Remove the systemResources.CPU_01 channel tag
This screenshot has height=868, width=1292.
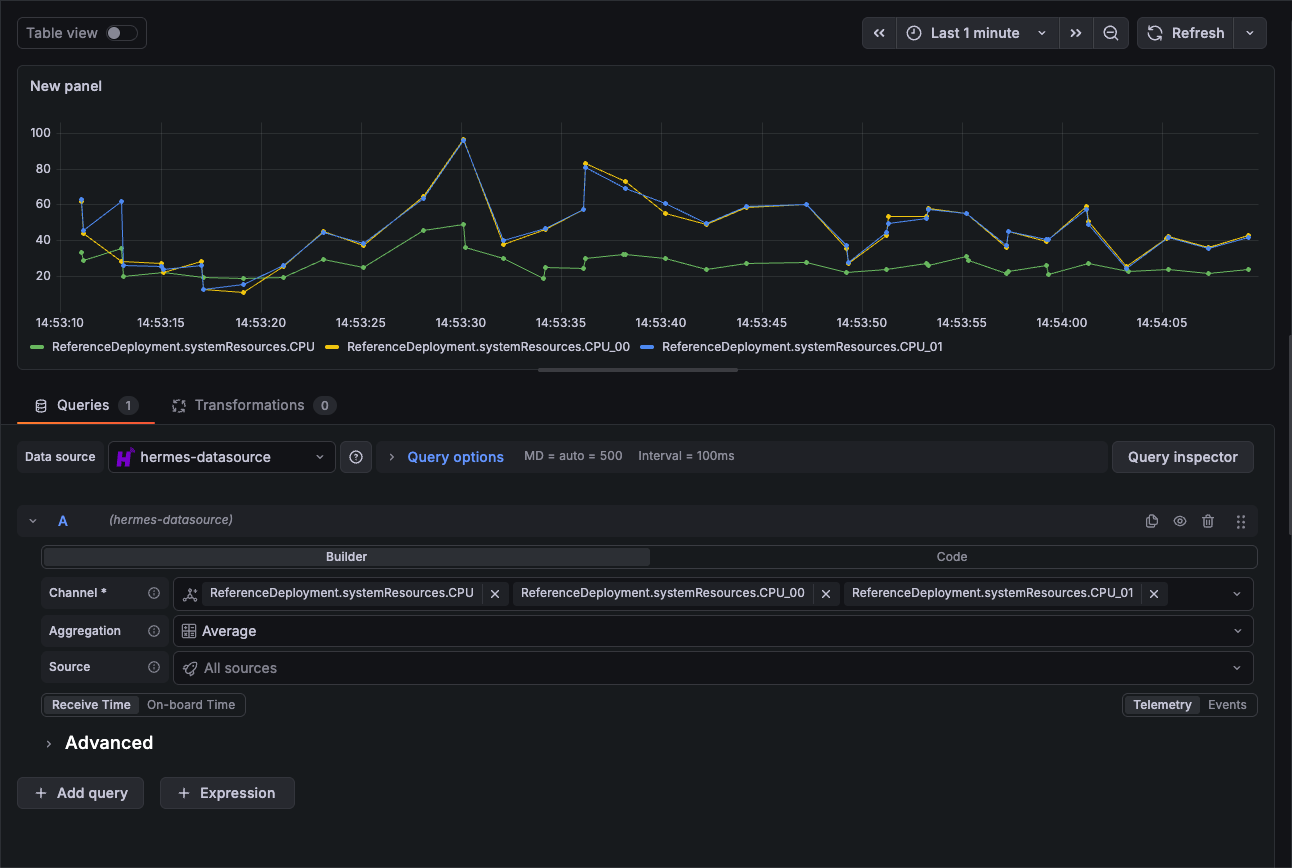(x=1154, y=594)
